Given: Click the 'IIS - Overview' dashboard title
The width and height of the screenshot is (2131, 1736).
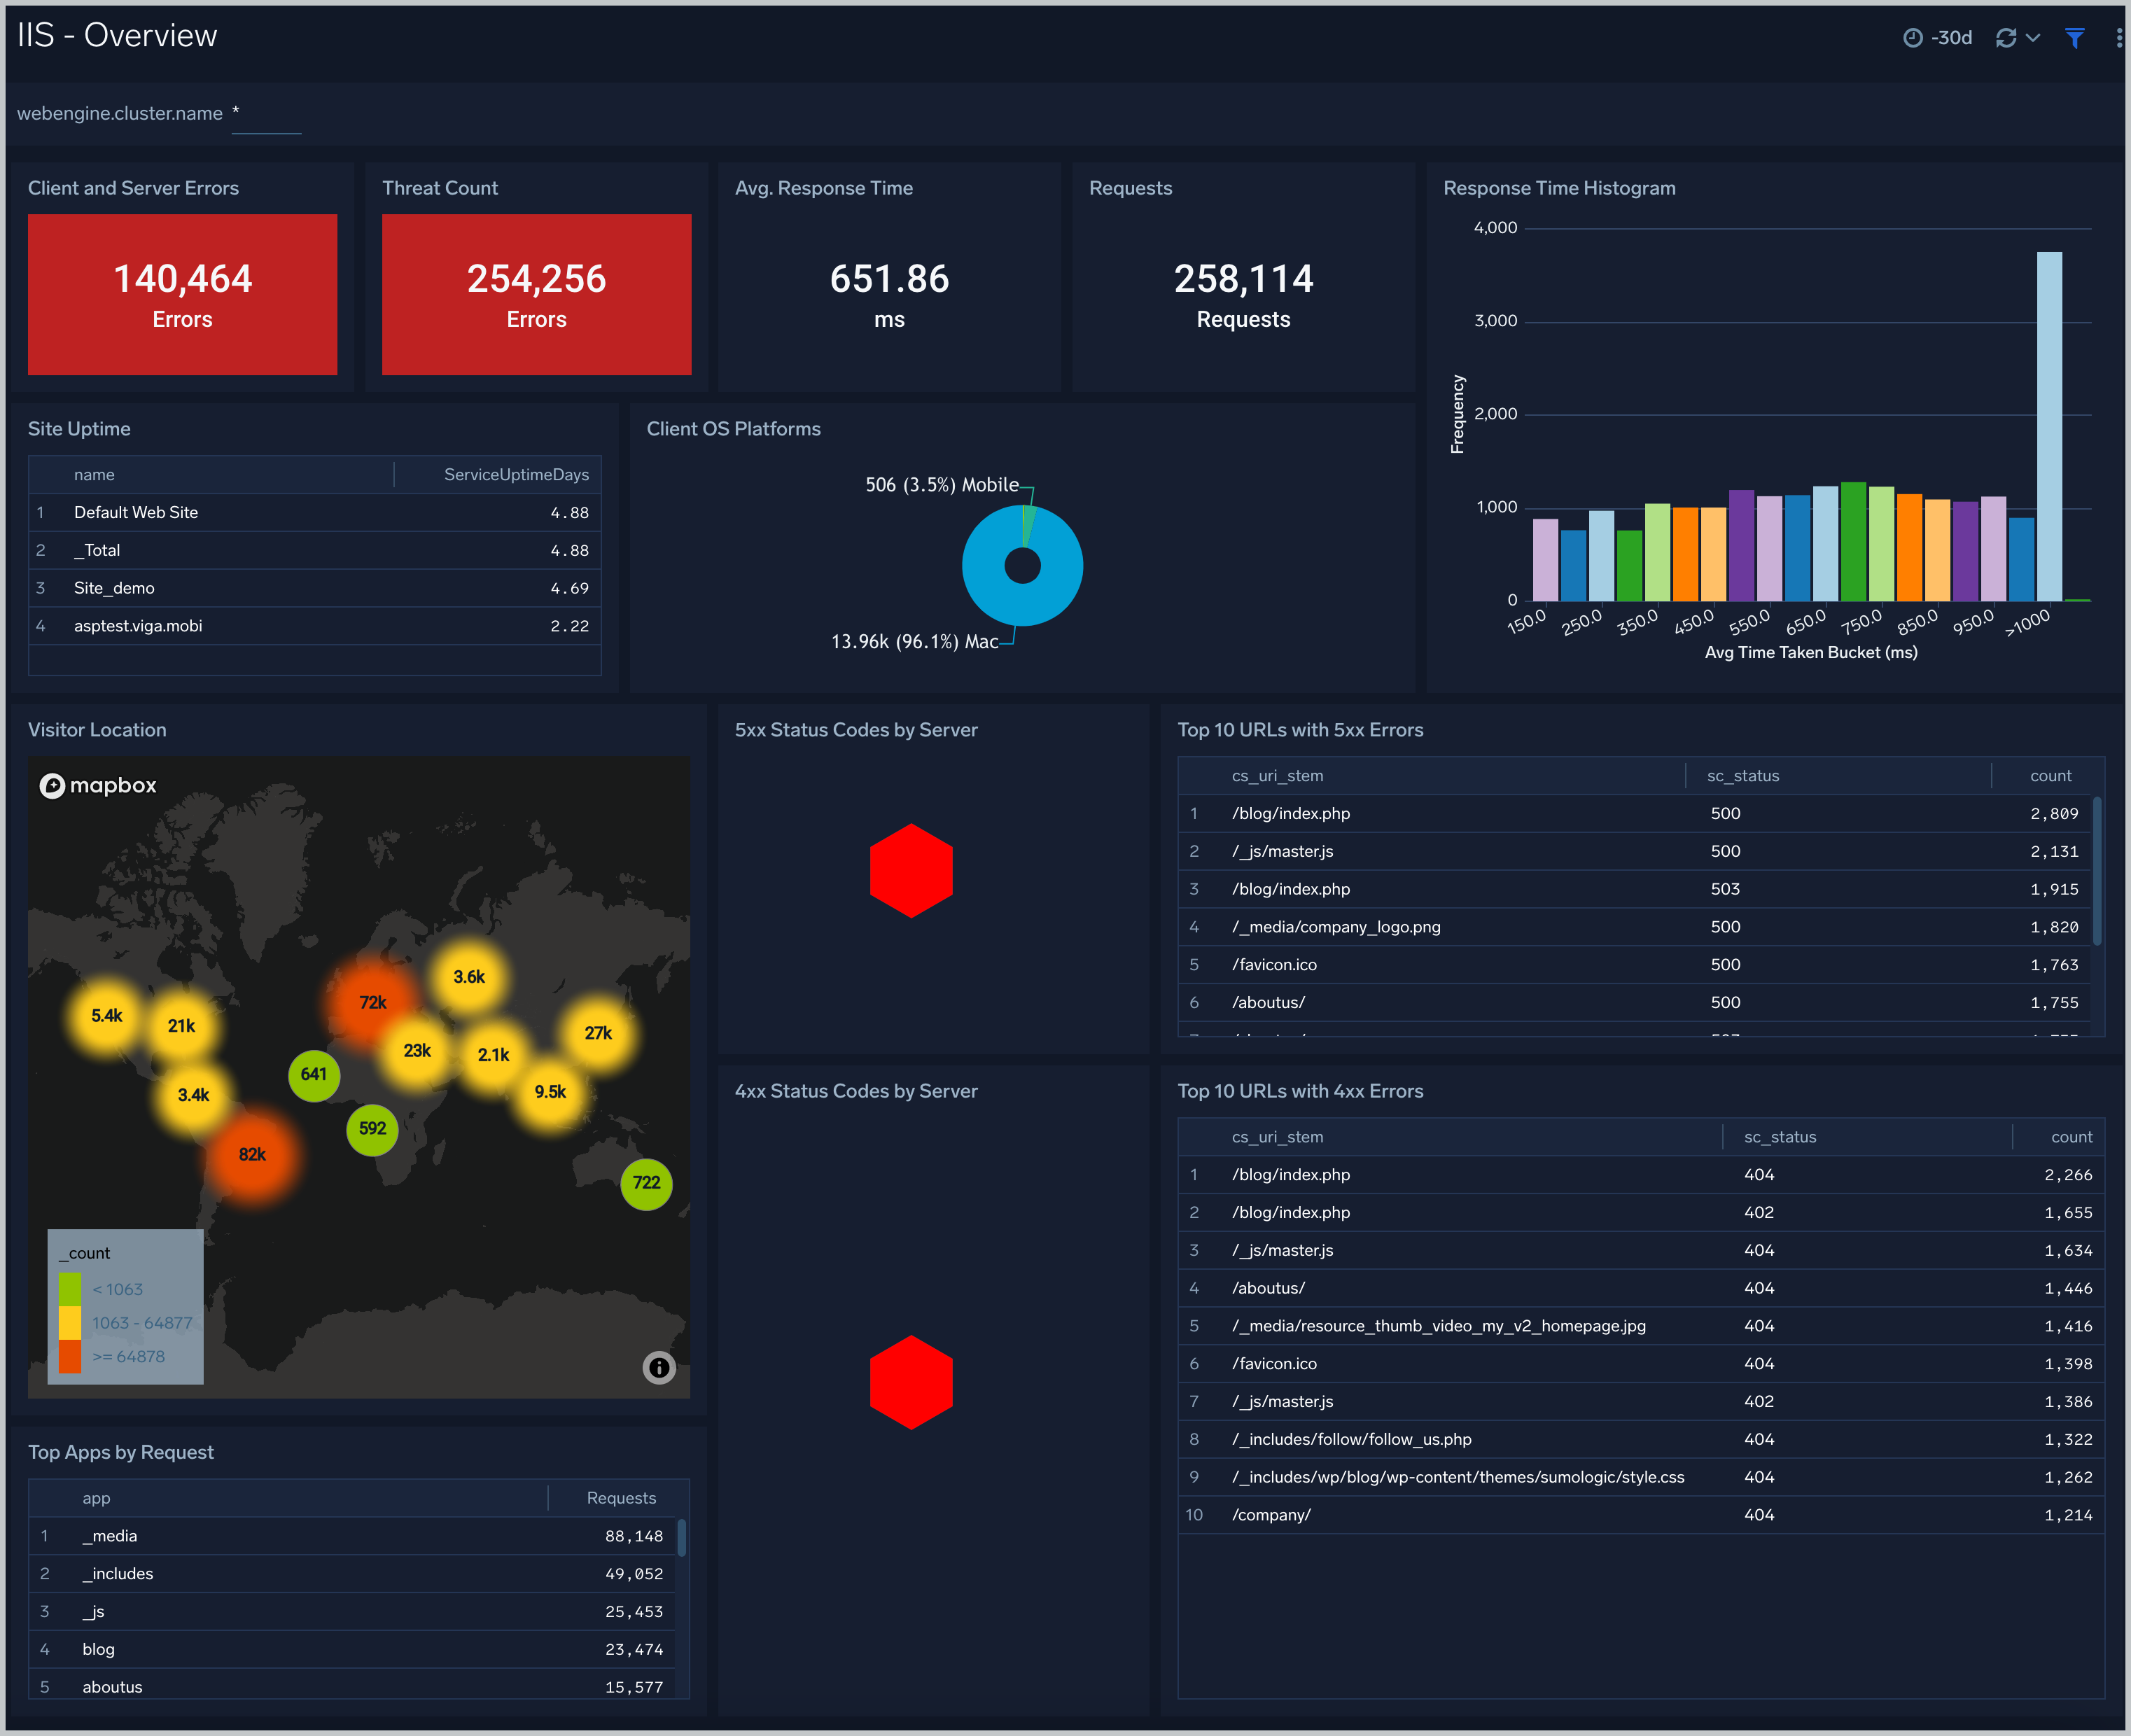Looking at the screenshot, I should point(117,35).
